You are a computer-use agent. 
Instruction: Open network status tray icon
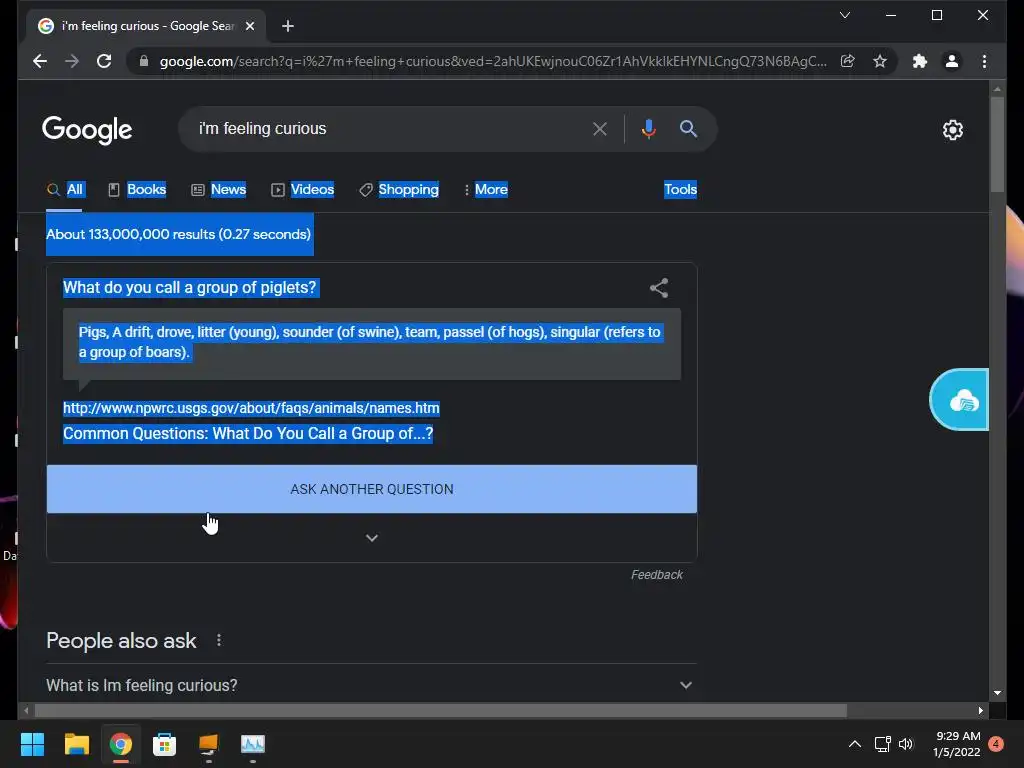point(882,744)
